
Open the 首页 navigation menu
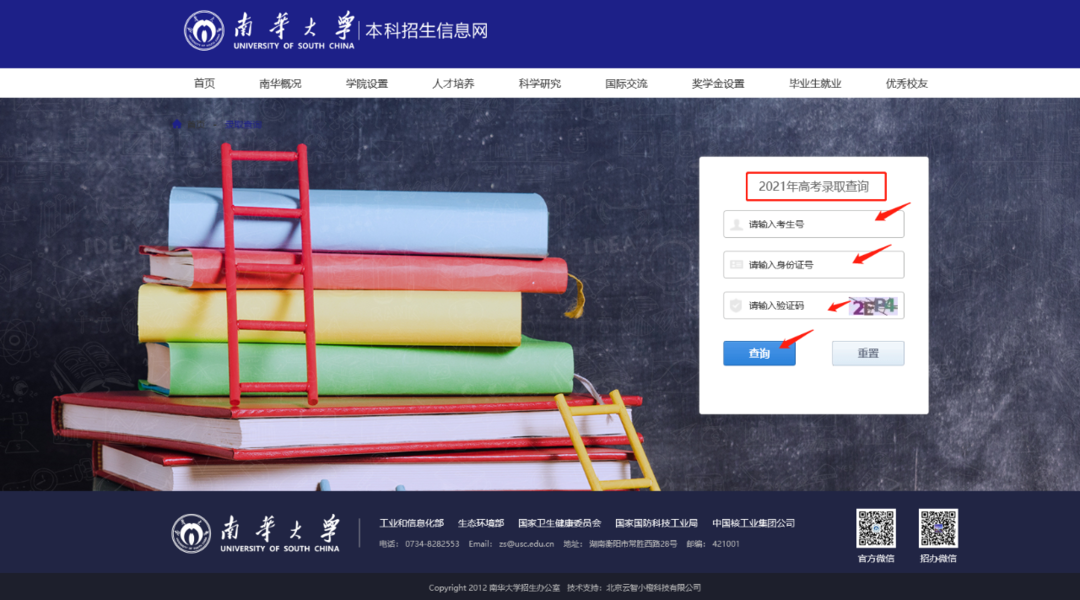(203, 83)
